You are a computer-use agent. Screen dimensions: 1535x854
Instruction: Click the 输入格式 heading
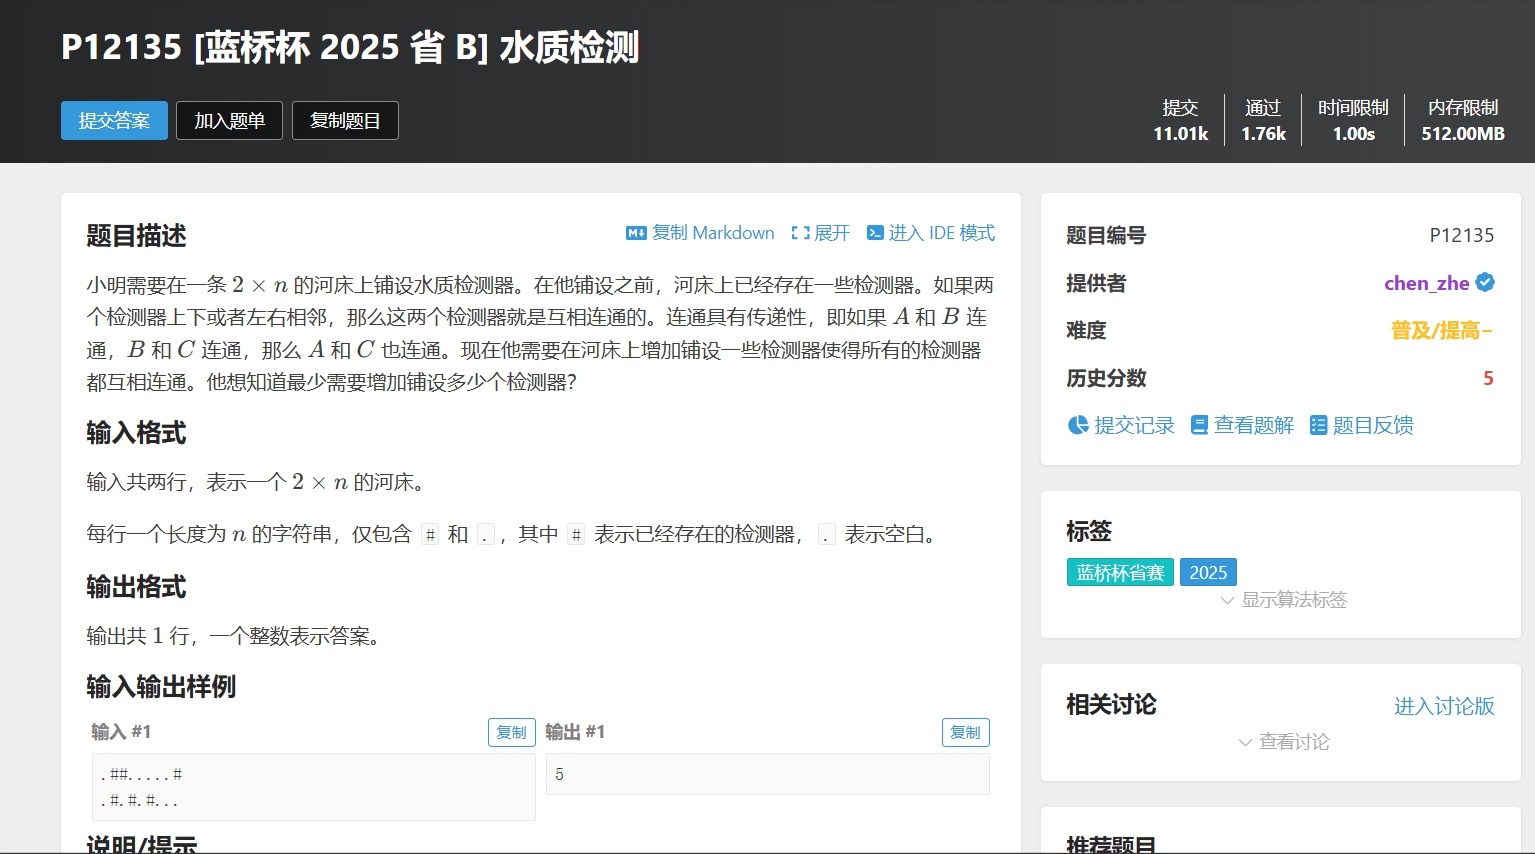136,433
